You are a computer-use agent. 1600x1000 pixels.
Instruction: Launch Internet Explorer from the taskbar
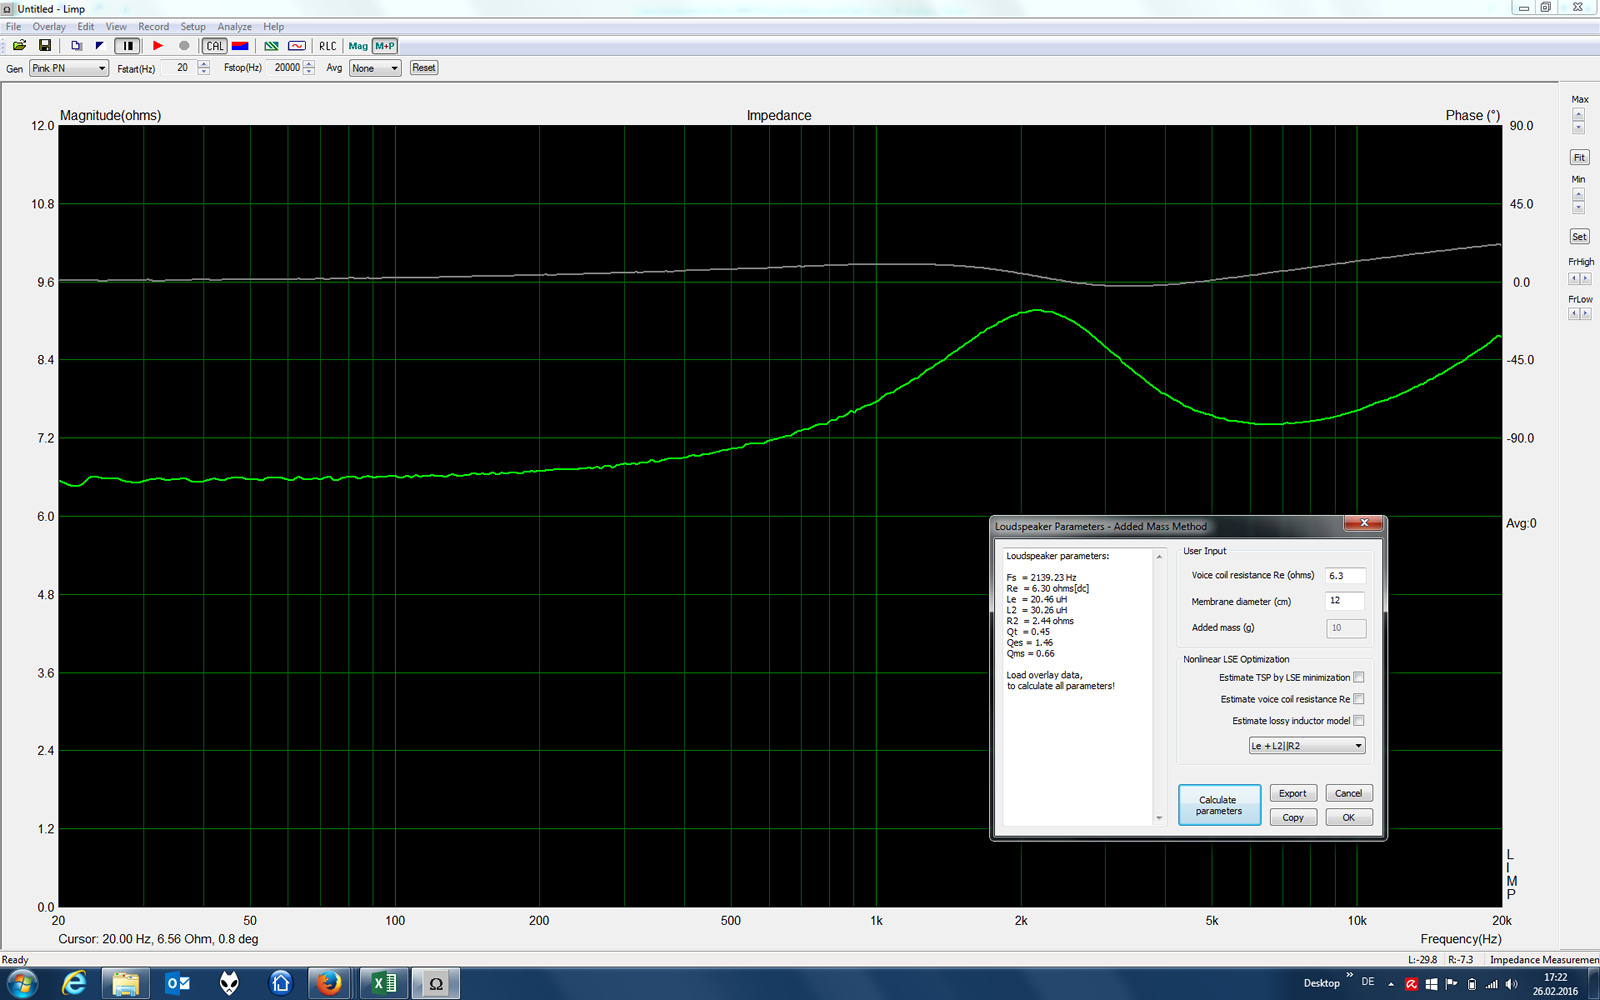(x=74, y=984)
